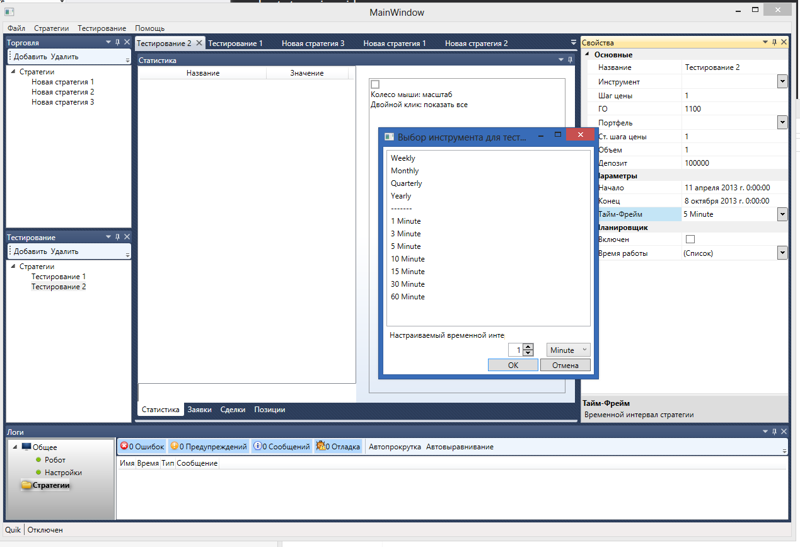Toggle the Предупреждений warnings filter
The image size is (800, 547).
208,447
